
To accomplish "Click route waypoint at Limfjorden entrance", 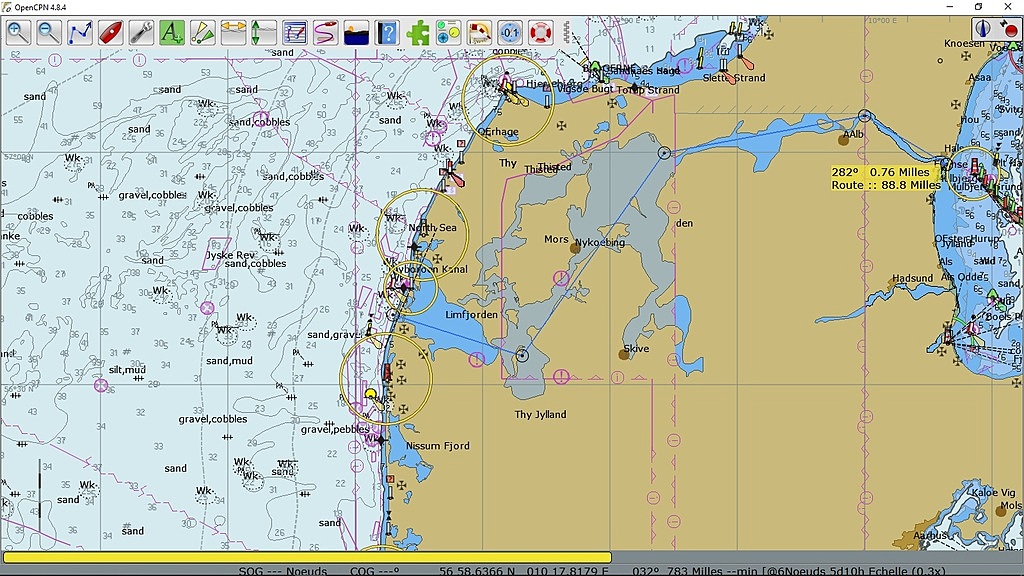I will click(392, 315).
